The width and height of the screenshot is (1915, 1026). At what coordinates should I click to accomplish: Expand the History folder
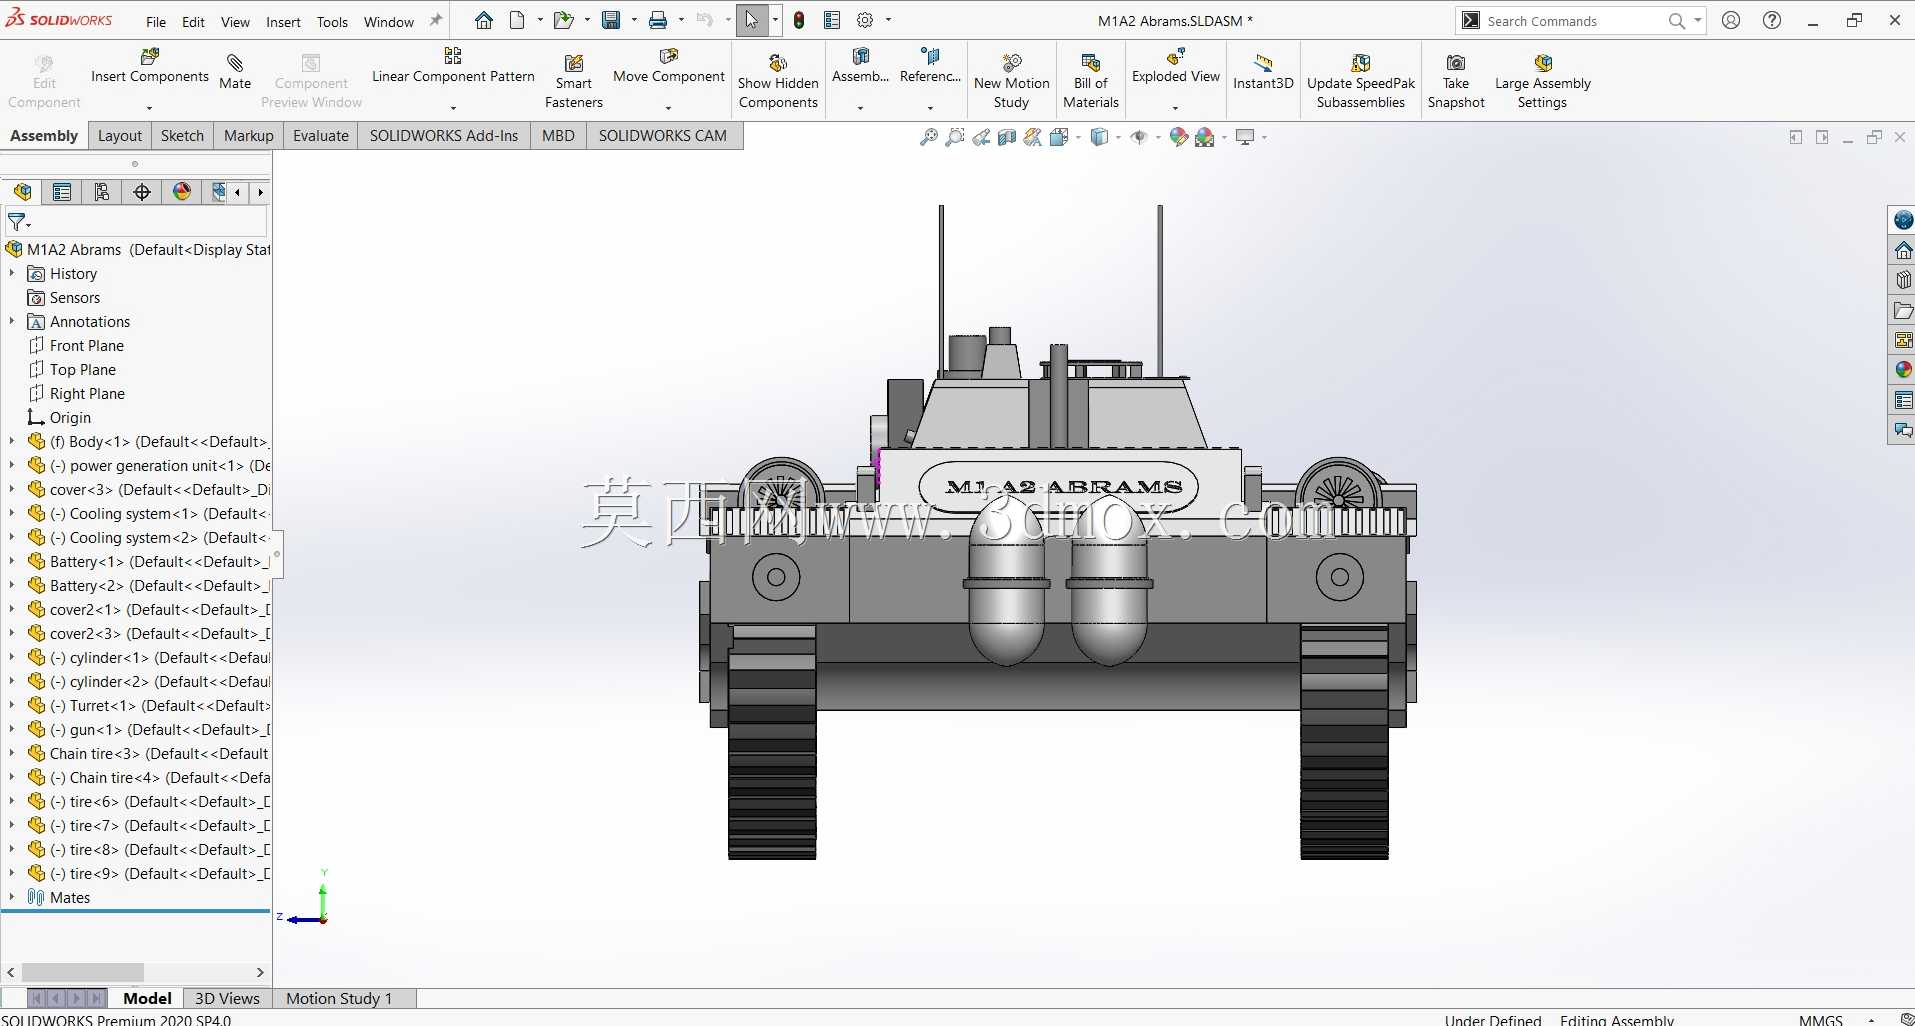[x=12, y=273]
